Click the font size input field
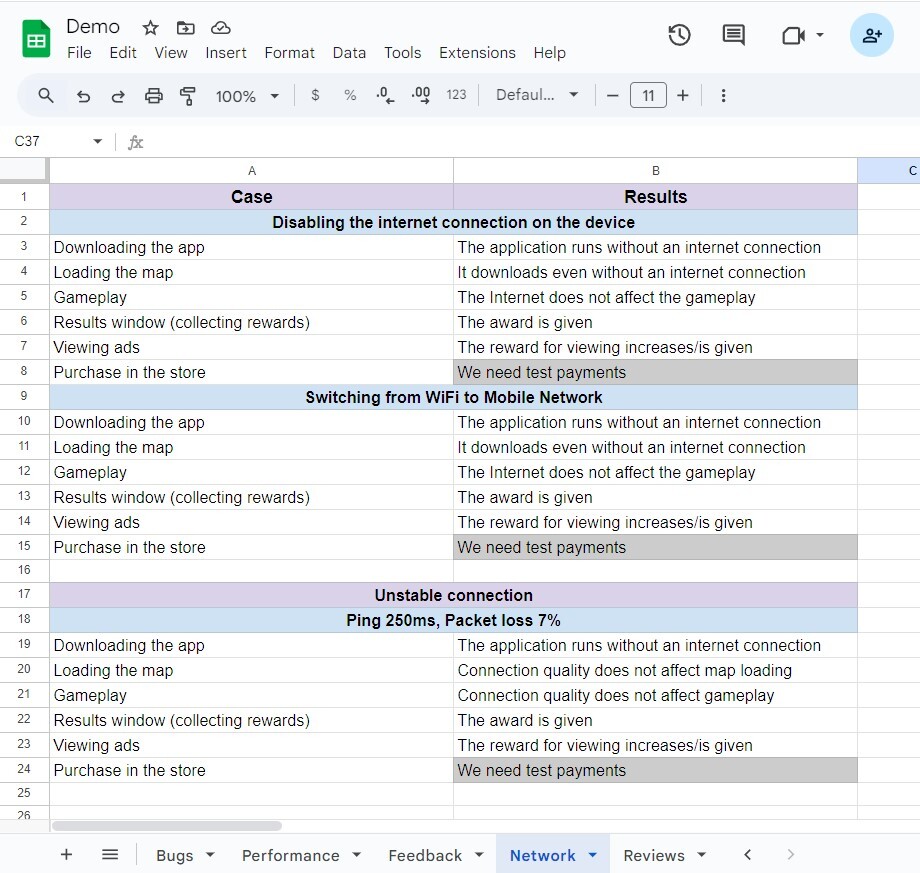This screenshot has height=873, width=920. [648, 96]
